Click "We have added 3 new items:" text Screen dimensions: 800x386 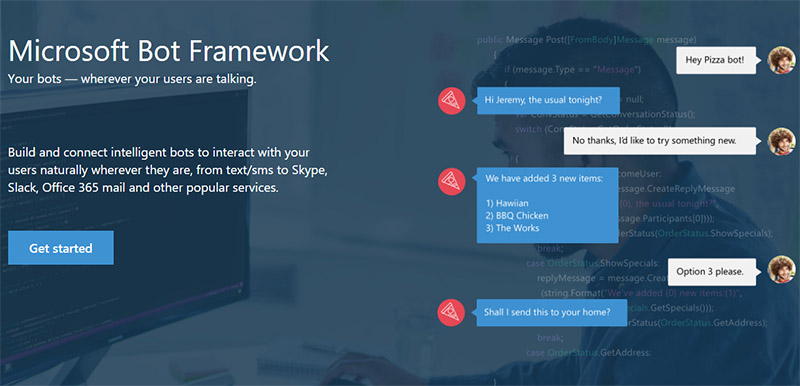[x=544, y=179]
